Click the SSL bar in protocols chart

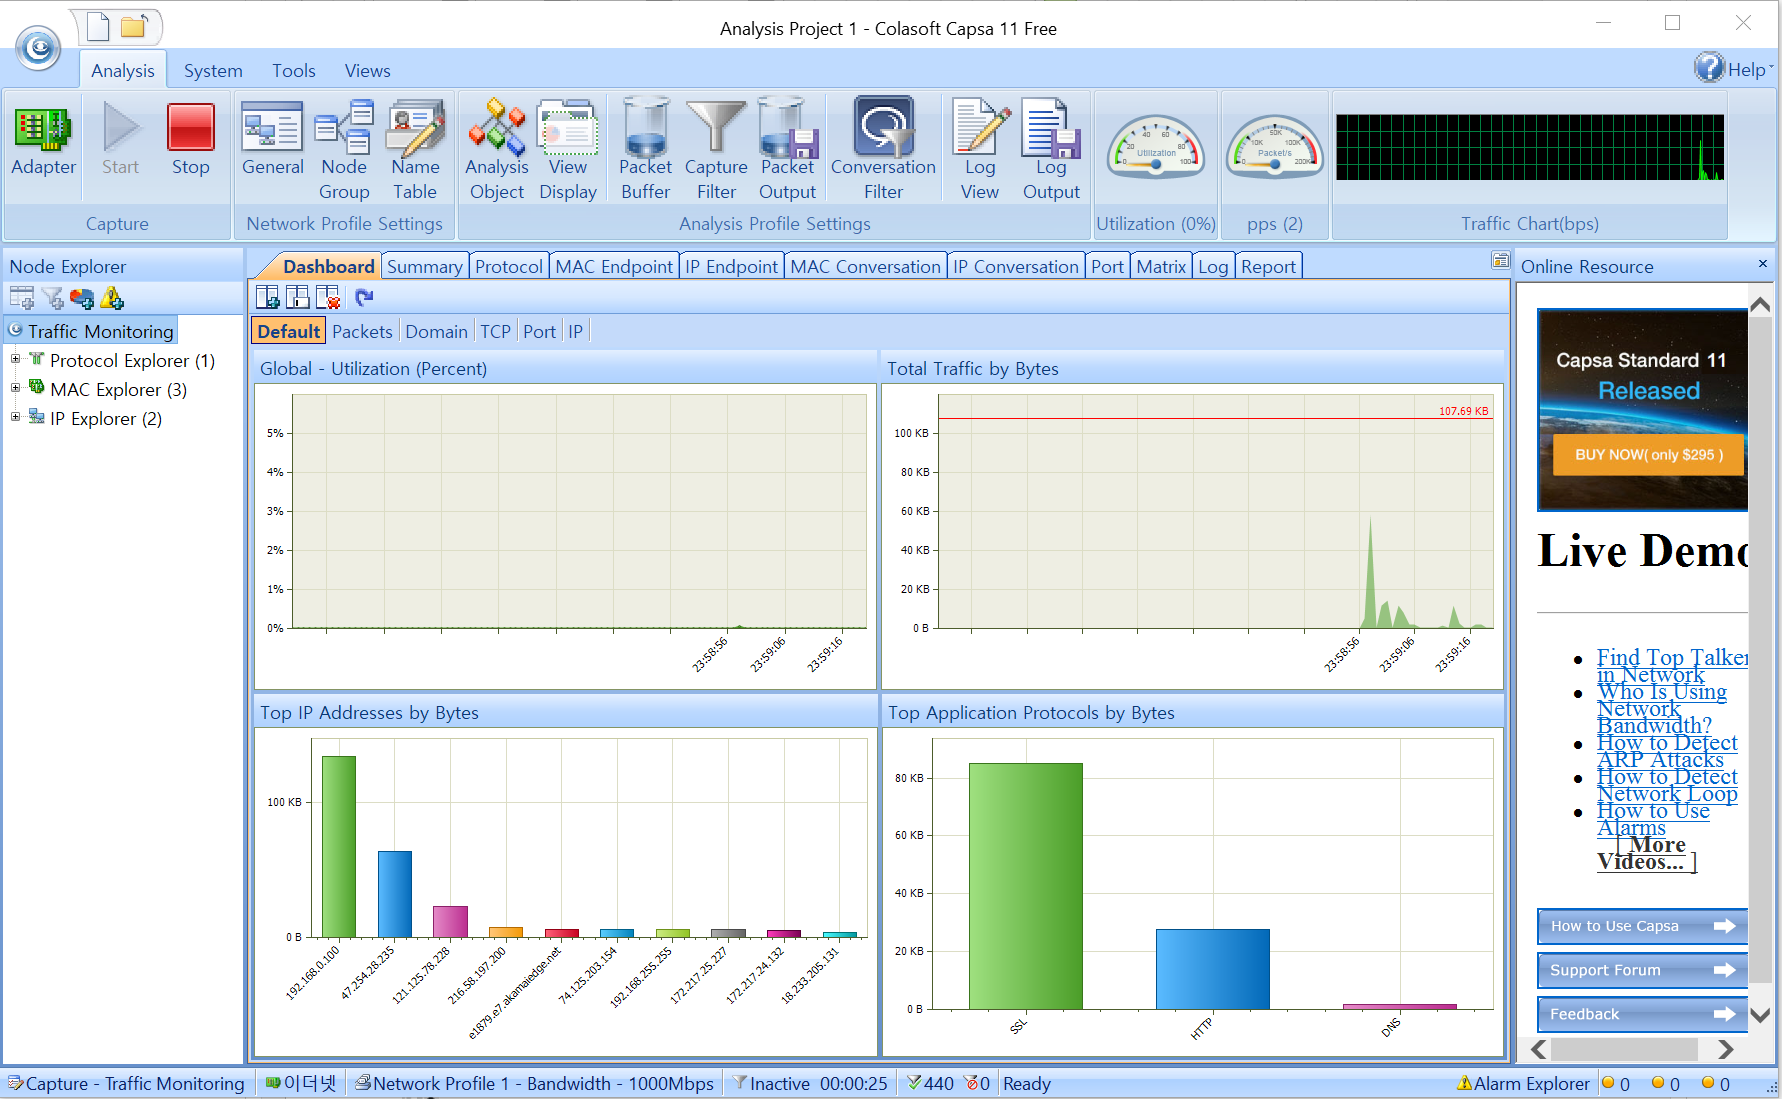(x=1025, y=886)
